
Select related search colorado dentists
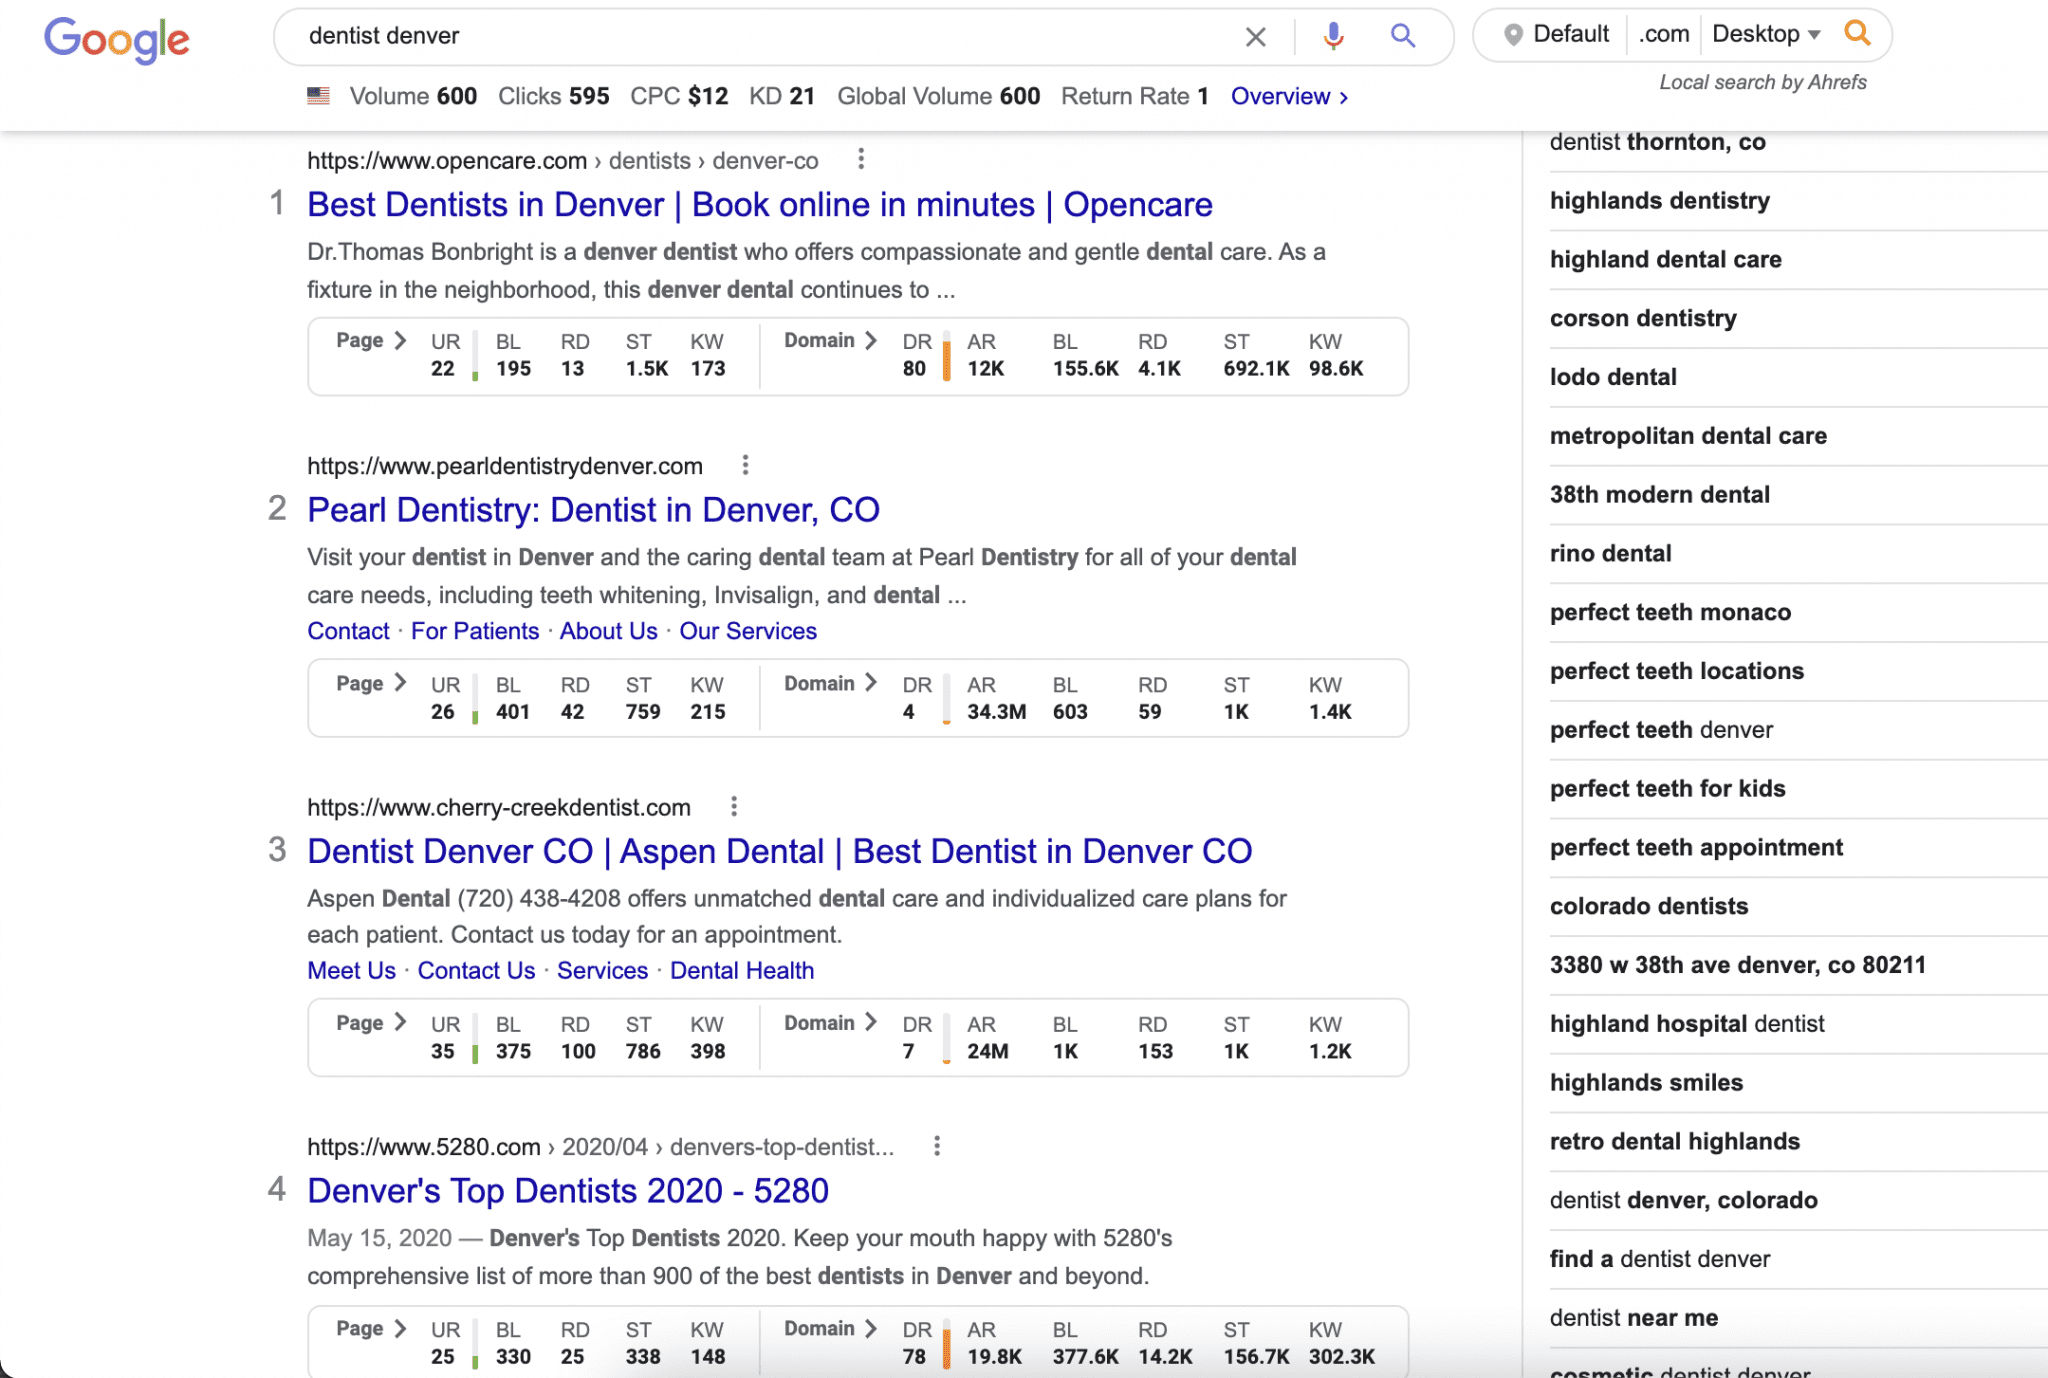coord(1649,907)
